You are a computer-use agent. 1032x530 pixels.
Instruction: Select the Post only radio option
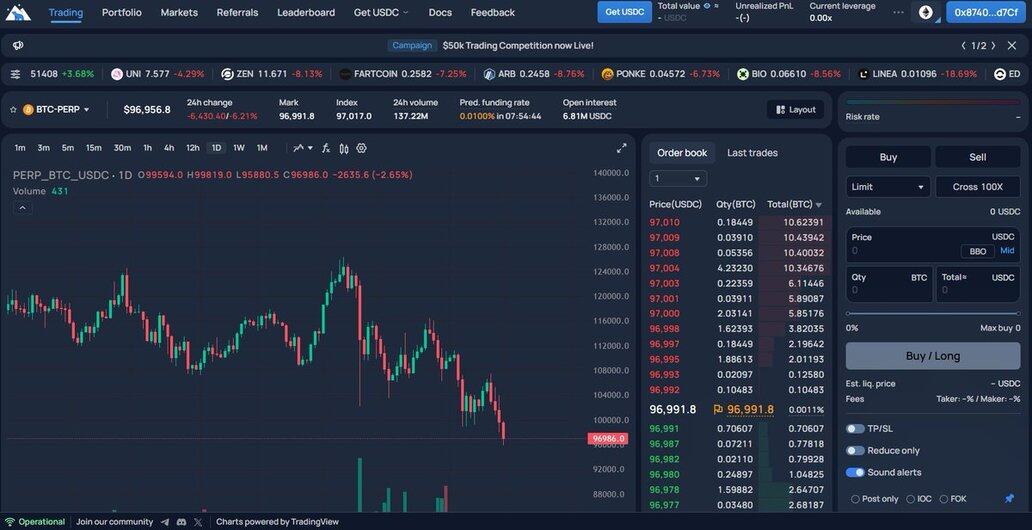(x=855, y=499)
